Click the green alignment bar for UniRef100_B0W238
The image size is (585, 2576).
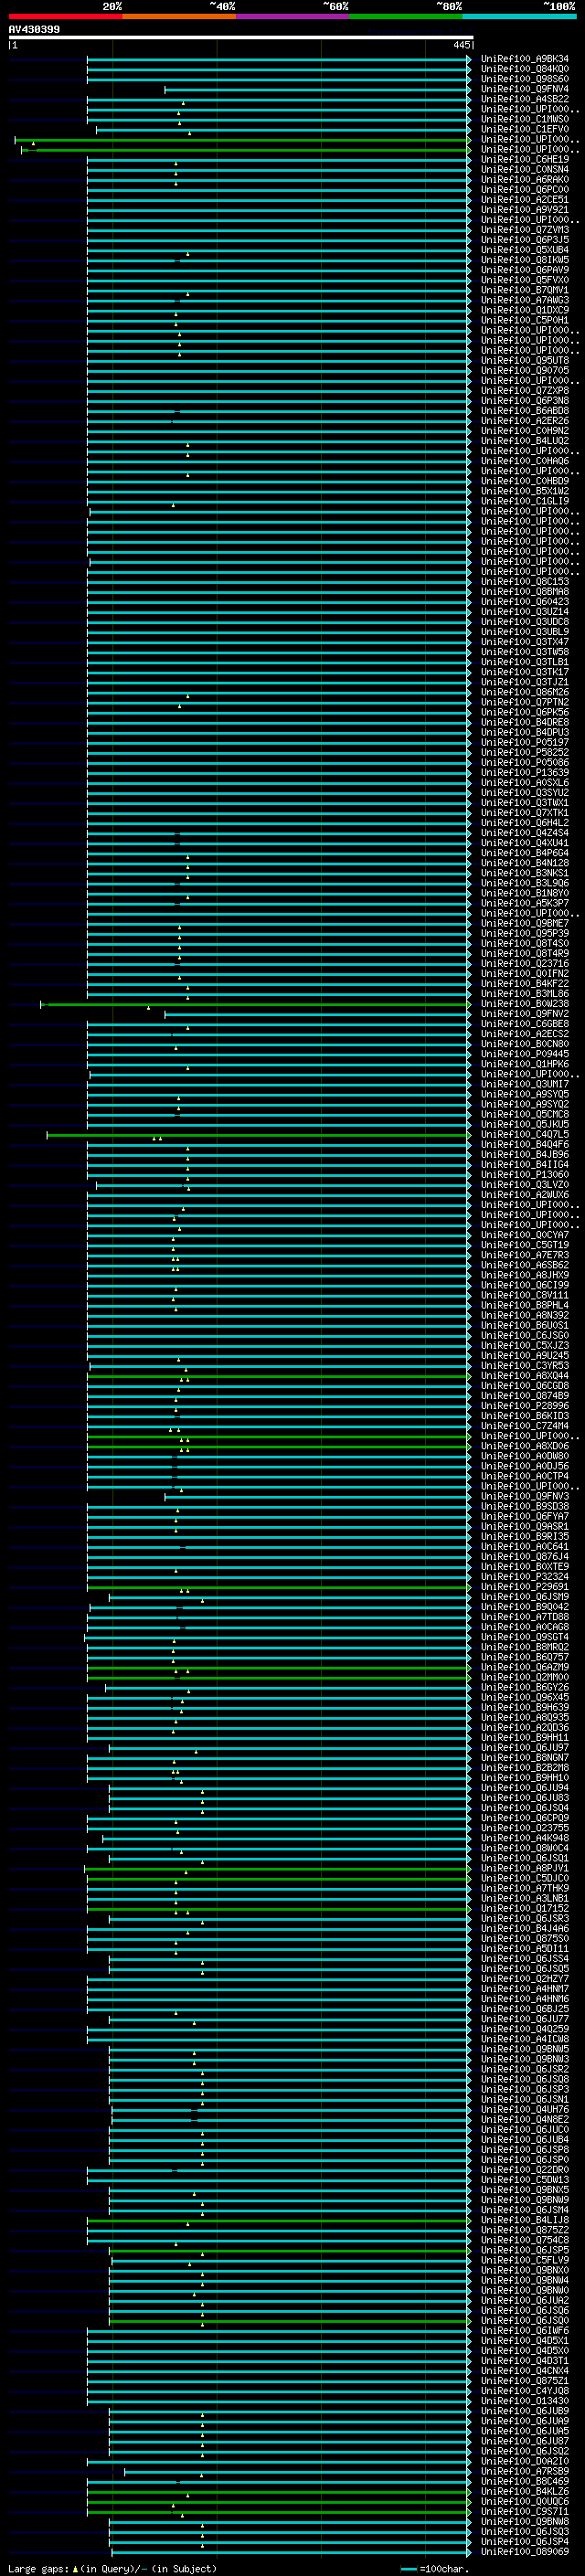pyautogui.click(x=256, y=1004)
